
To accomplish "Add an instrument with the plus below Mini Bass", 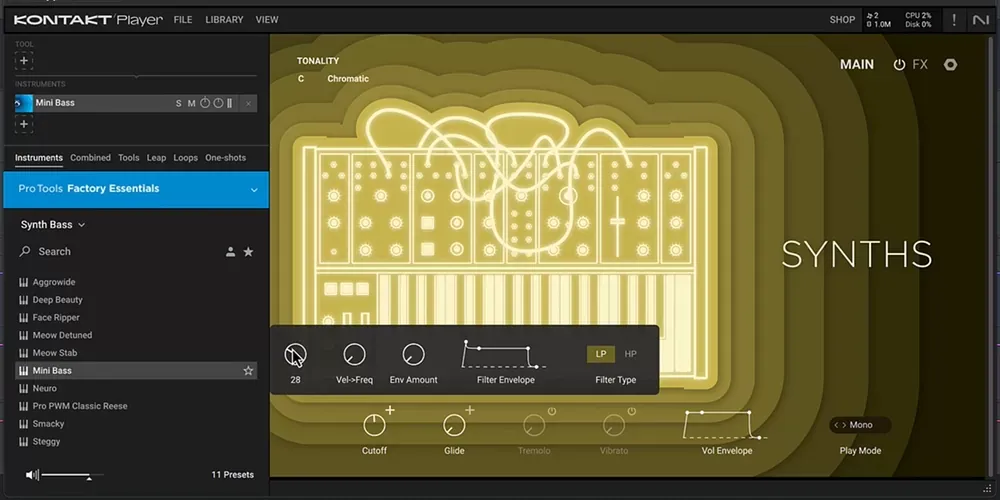I will point(24,124).
